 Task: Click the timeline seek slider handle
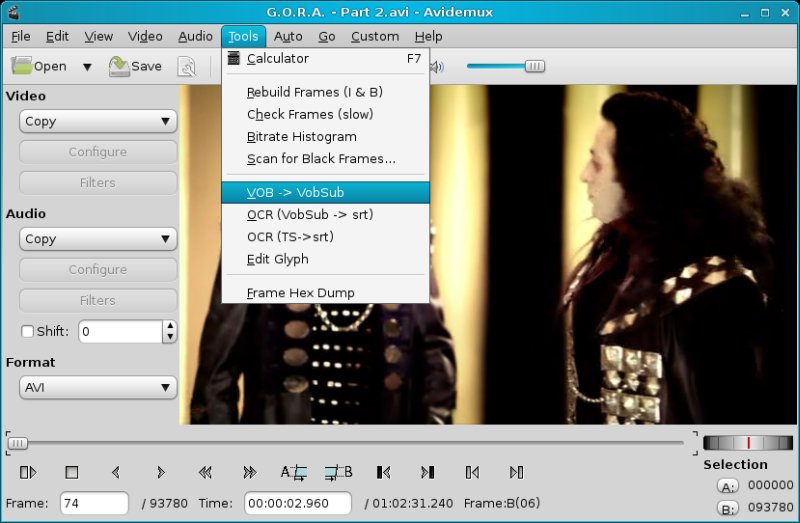(x=18, y=443)
